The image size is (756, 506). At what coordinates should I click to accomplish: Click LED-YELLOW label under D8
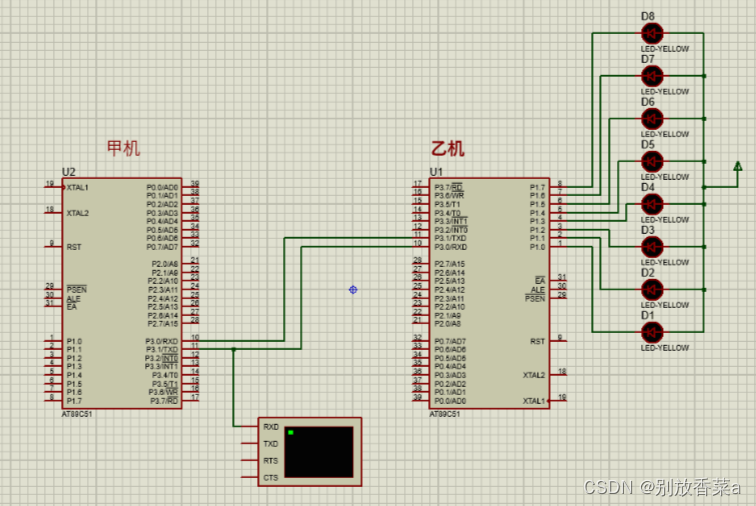(664, 49)
